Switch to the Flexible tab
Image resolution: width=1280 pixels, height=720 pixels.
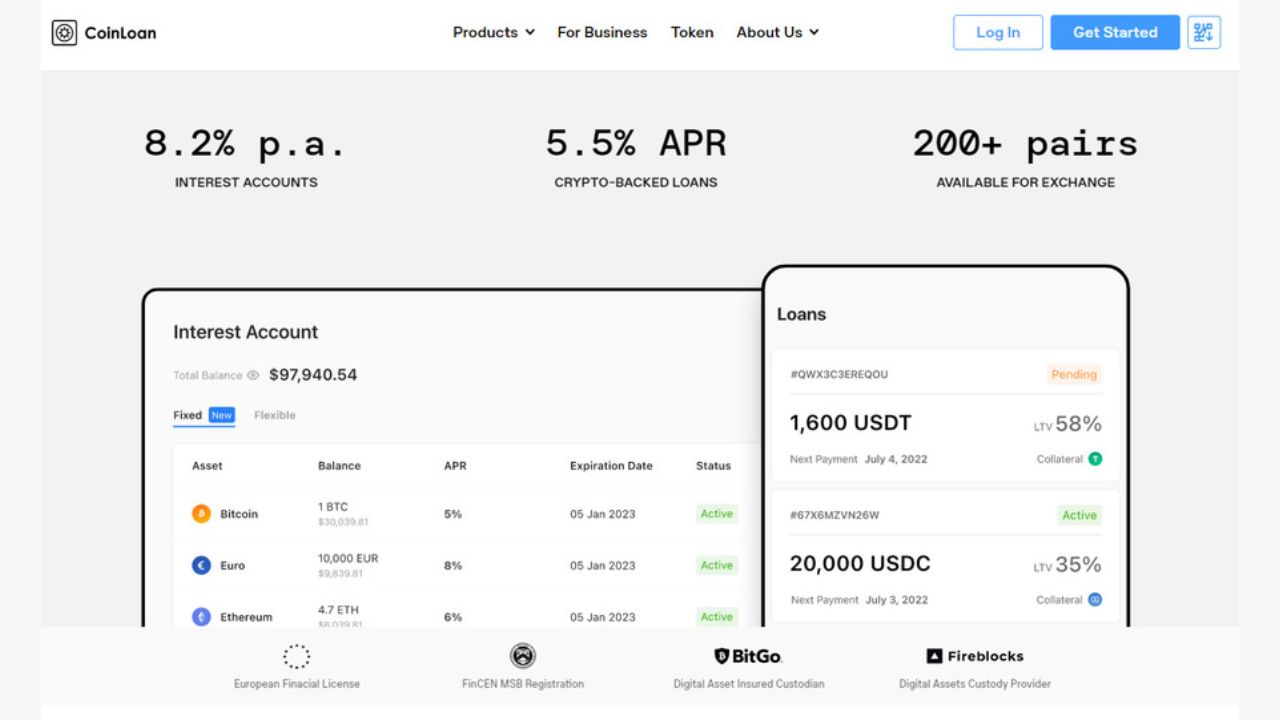click(x=275, y=415)
